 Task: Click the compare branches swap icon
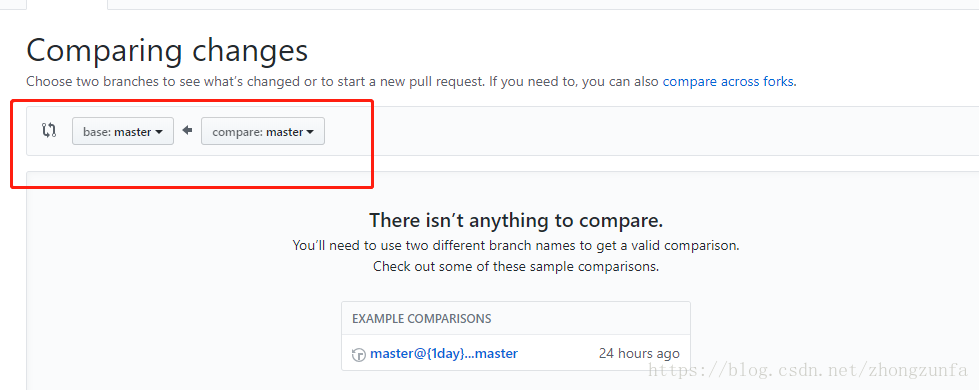49,130
